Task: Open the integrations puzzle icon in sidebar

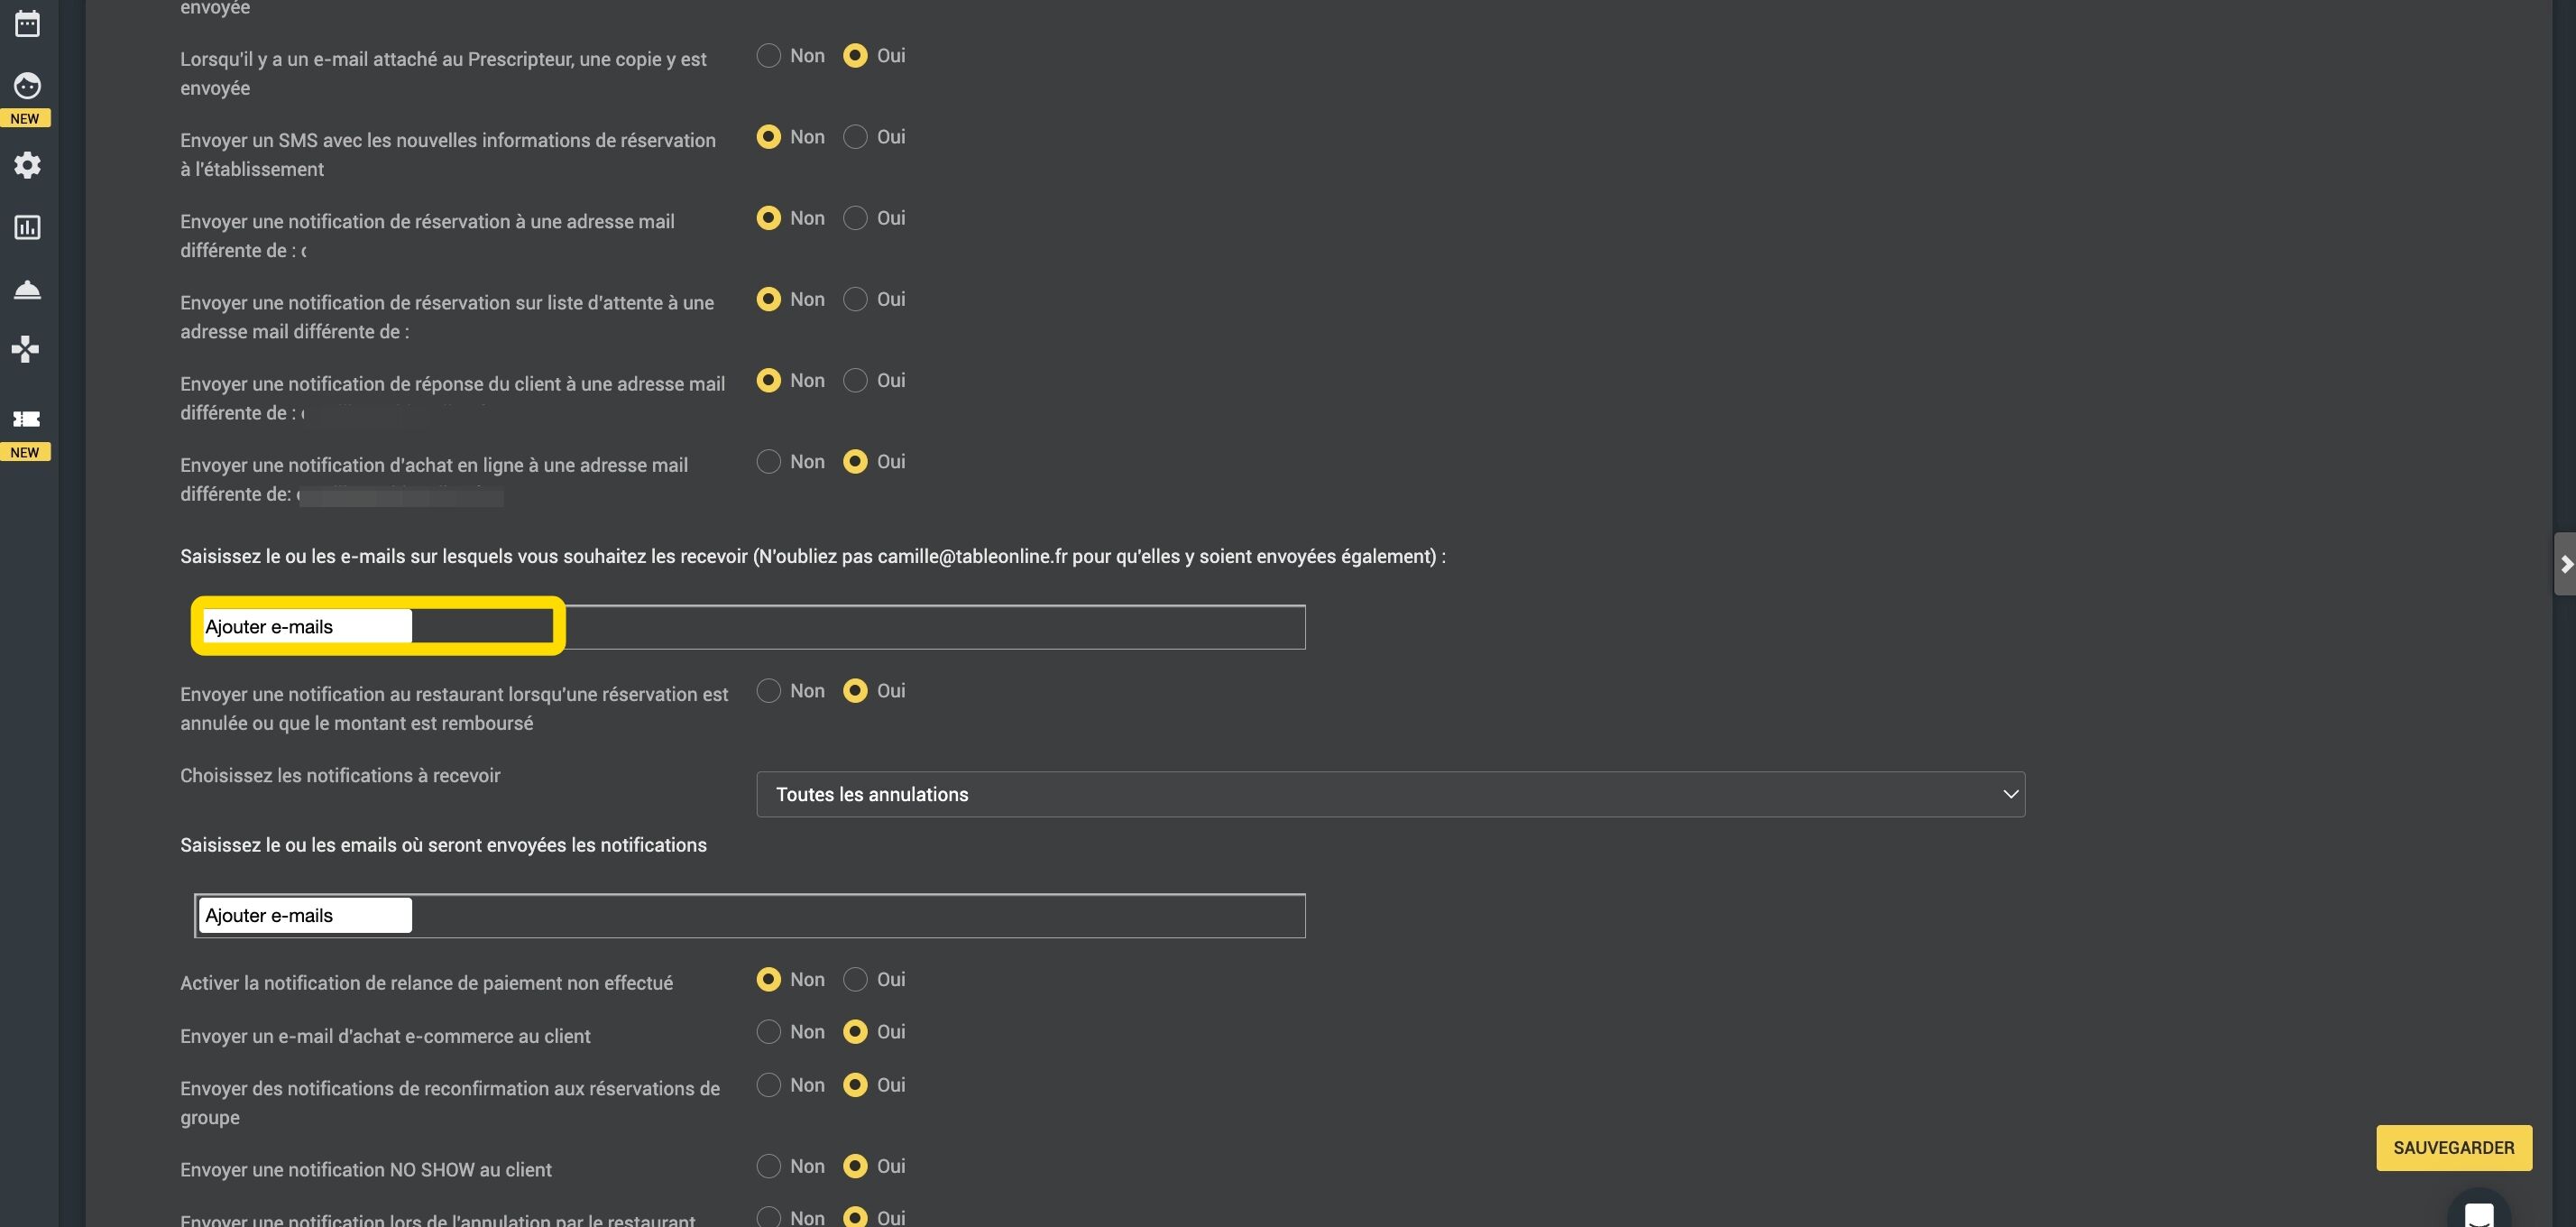Action: pos(26,349)
